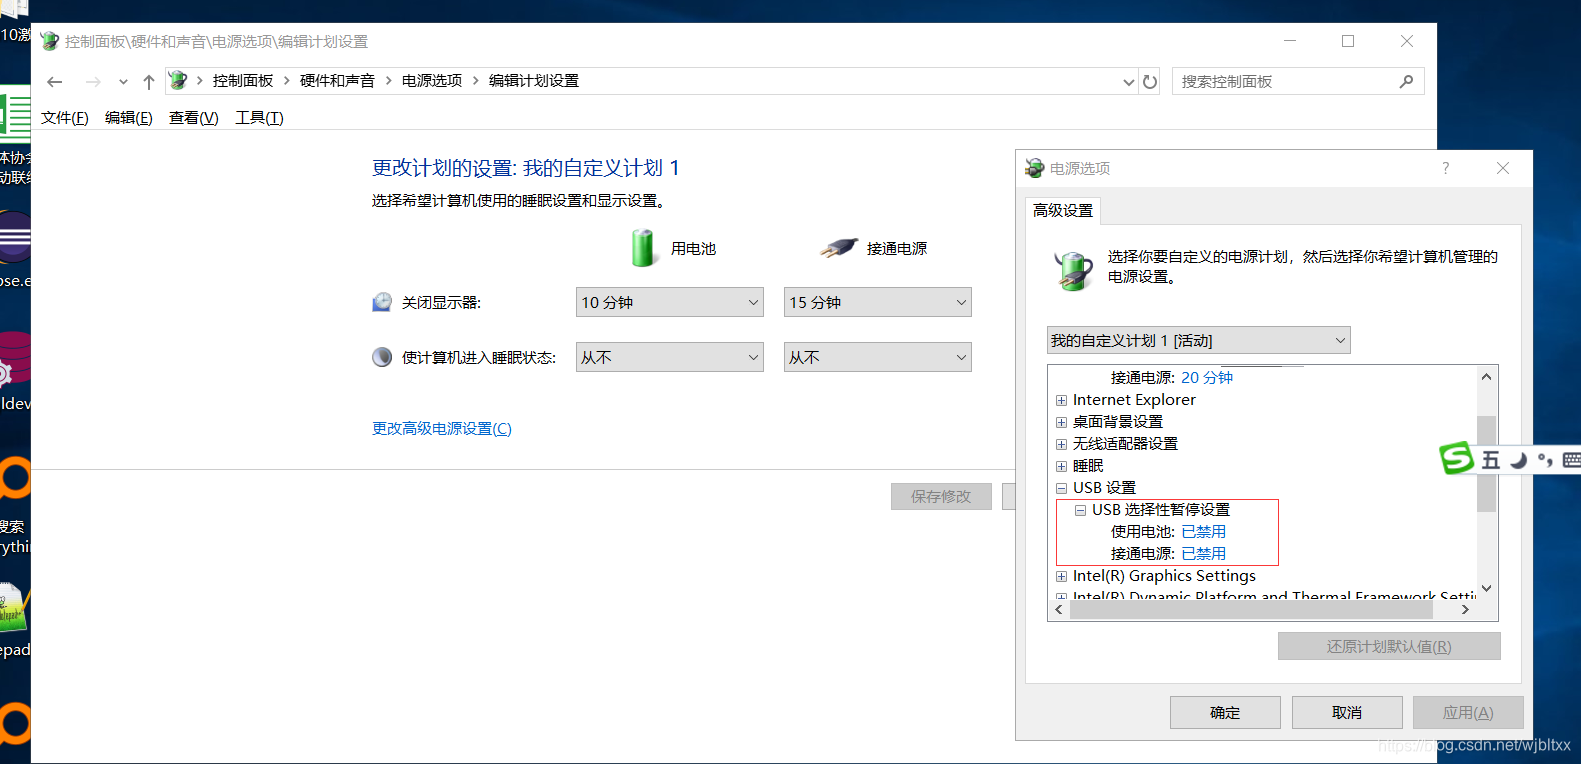Click the control panel window title icon
1581x764 pixels.
click(50, 41)
